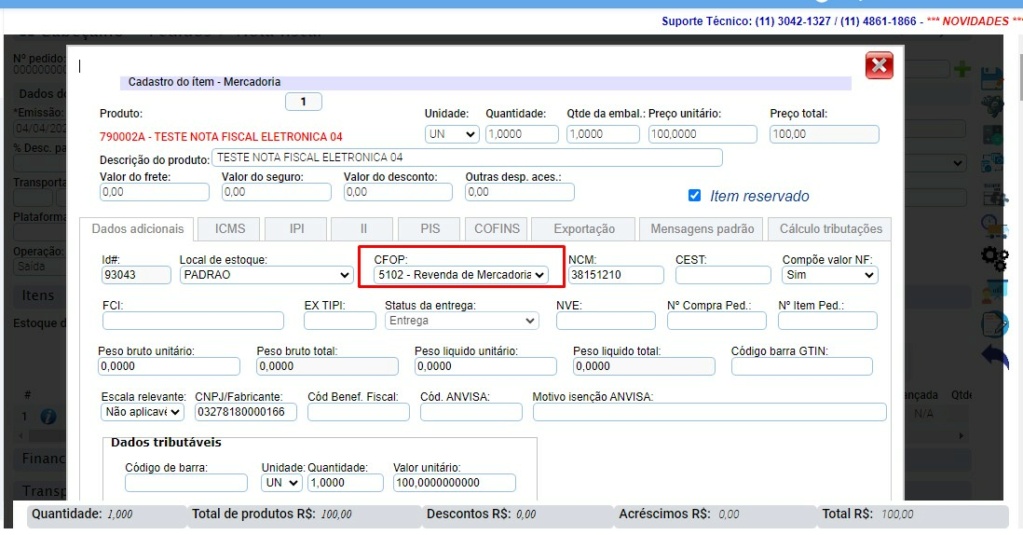Click the Nº Item Ped. field

pos(827,320)
